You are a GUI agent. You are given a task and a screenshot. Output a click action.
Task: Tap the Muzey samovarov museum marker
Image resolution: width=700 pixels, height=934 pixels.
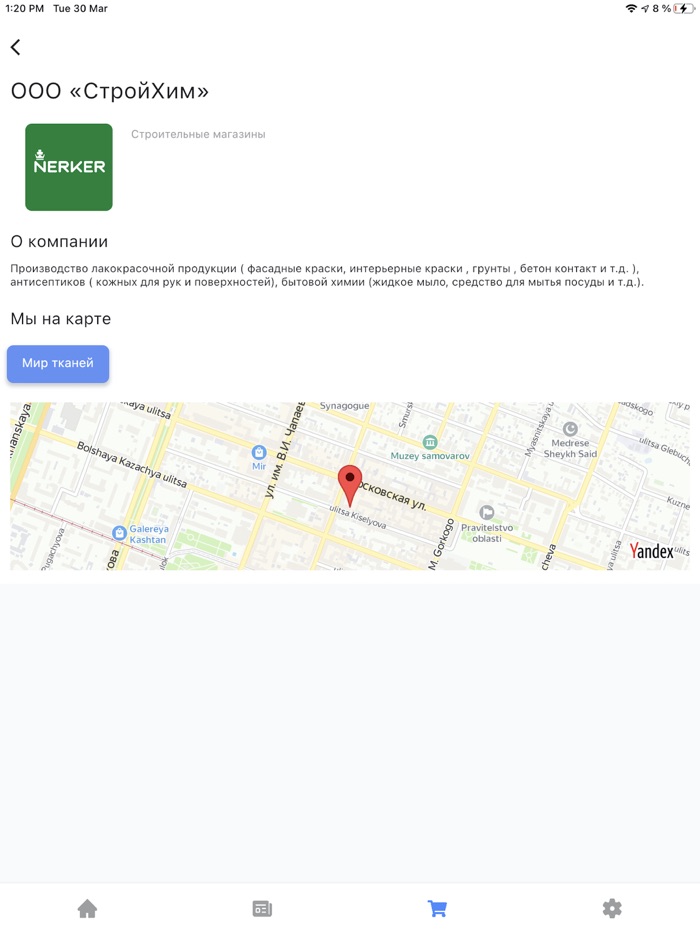pos(430,442)
